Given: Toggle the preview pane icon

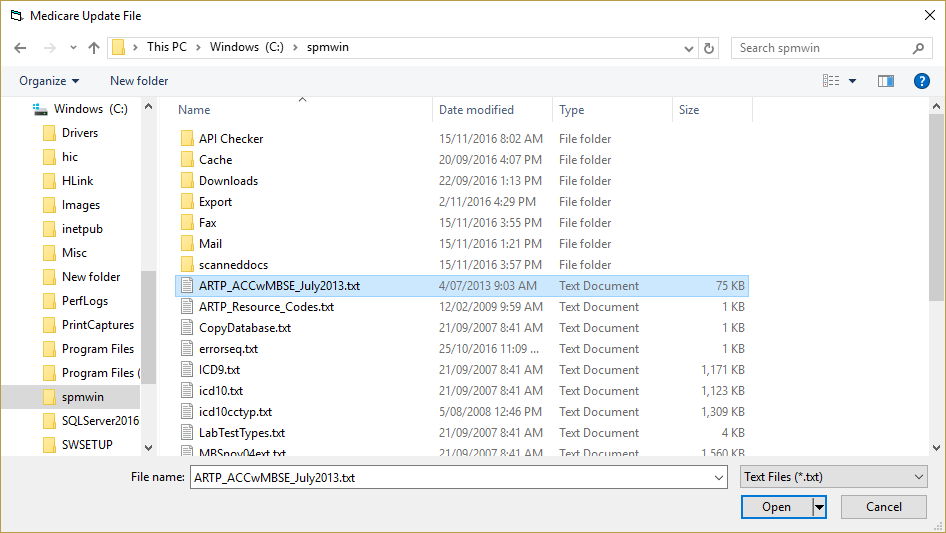Looking at the screenshot, I should pos(886,81).
